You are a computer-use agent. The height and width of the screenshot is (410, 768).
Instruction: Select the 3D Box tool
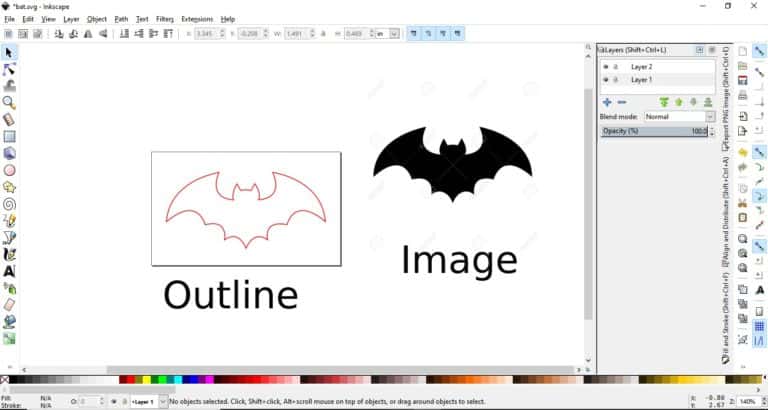[9, 153]
